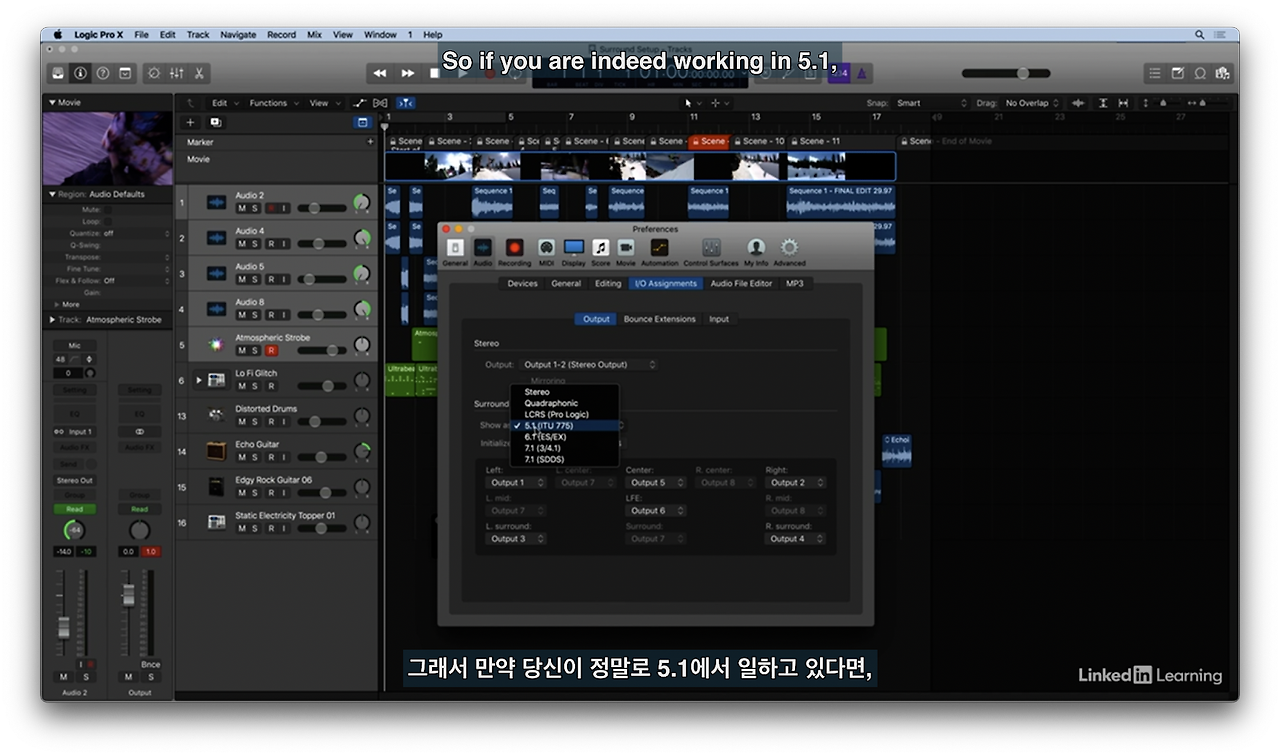1280x756 pixels.
Task: Open the Media Browsers icon
Action: pos(1221,73)
